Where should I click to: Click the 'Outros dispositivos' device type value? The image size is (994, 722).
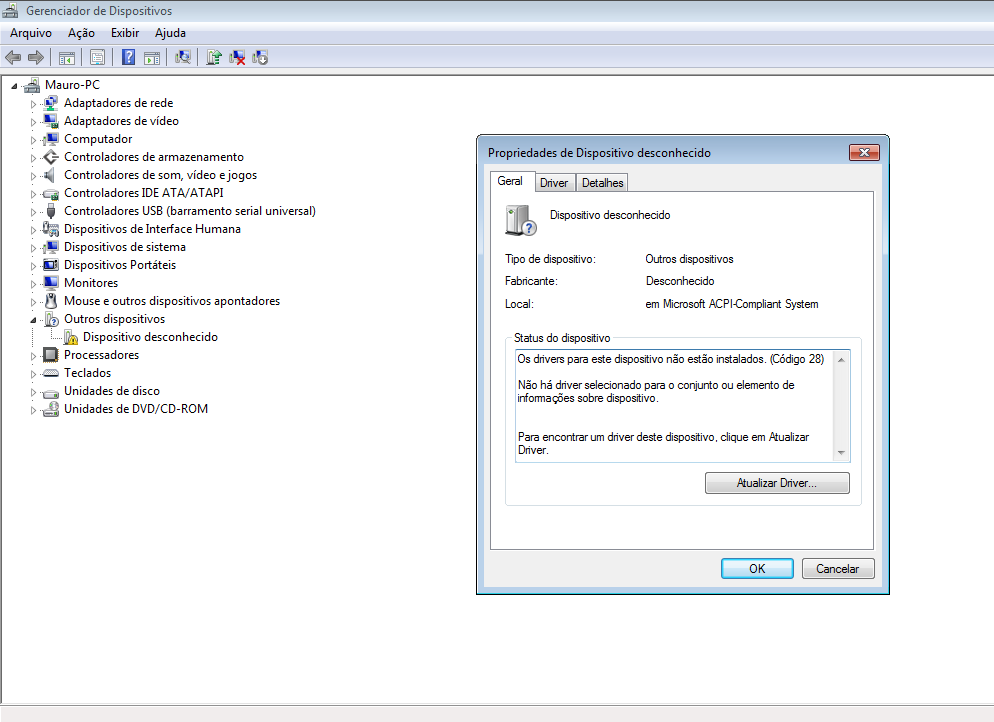point(689,259)
